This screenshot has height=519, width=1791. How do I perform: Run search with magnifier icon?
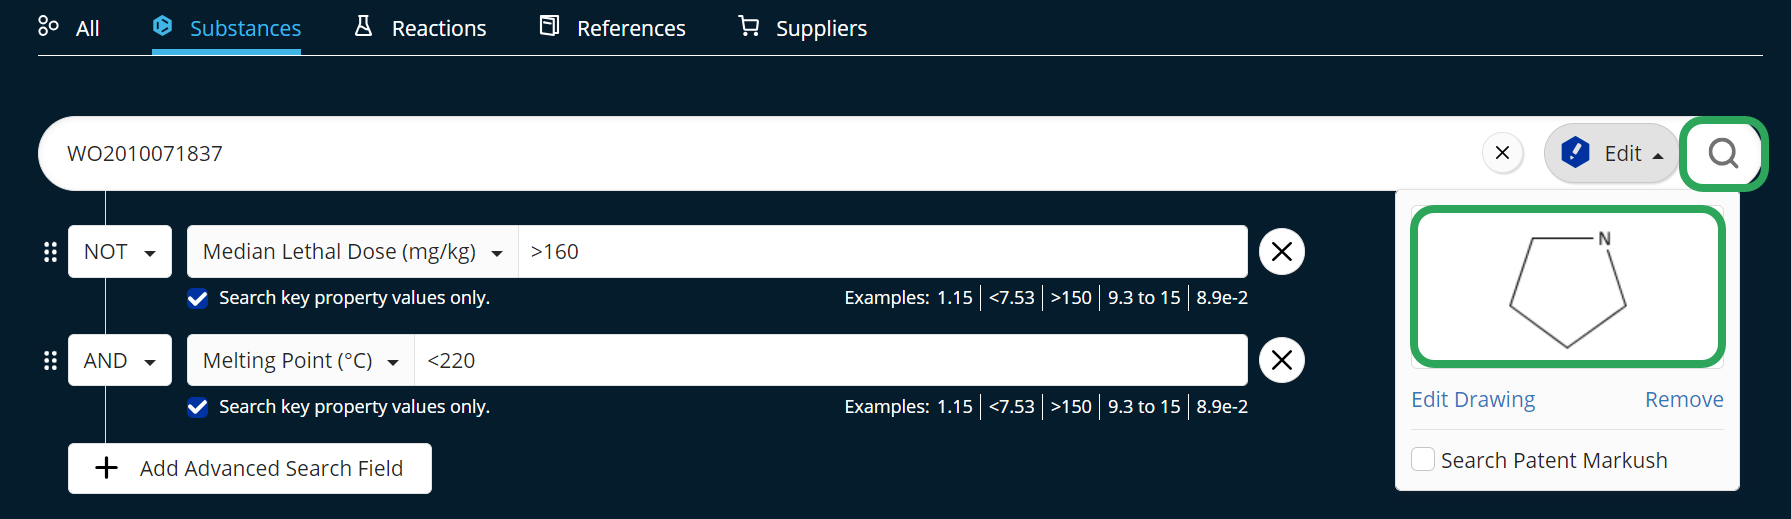1723,153
